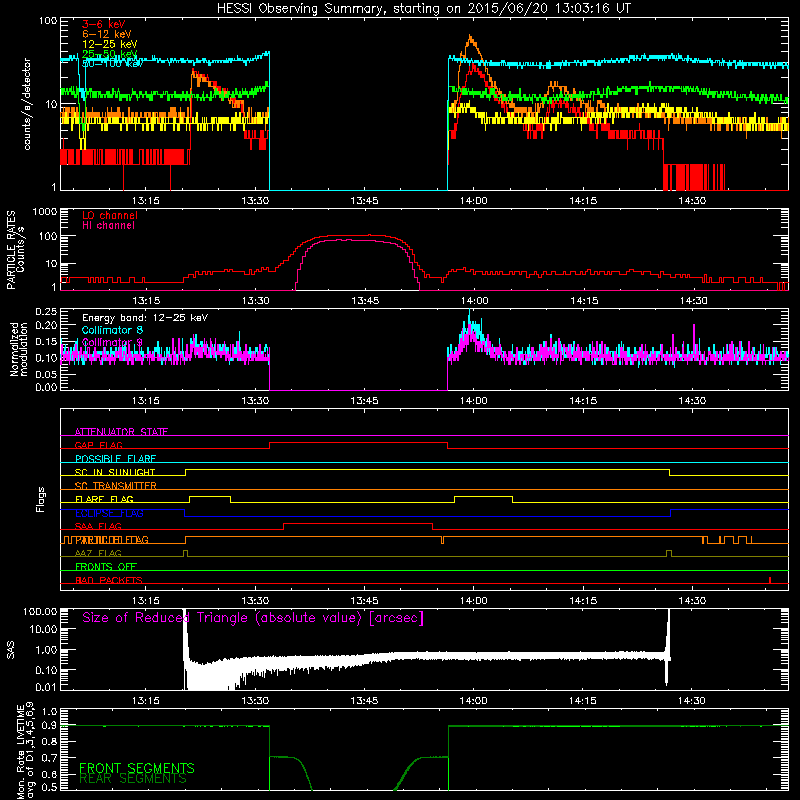Viewport: 800px width, 800px height.
Task: Click the blue ECLIPSE FLAG label
Action: click(109, 513)
